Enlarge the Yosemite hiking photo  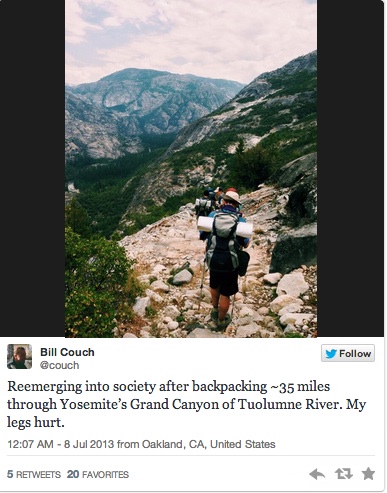(191, 168)
